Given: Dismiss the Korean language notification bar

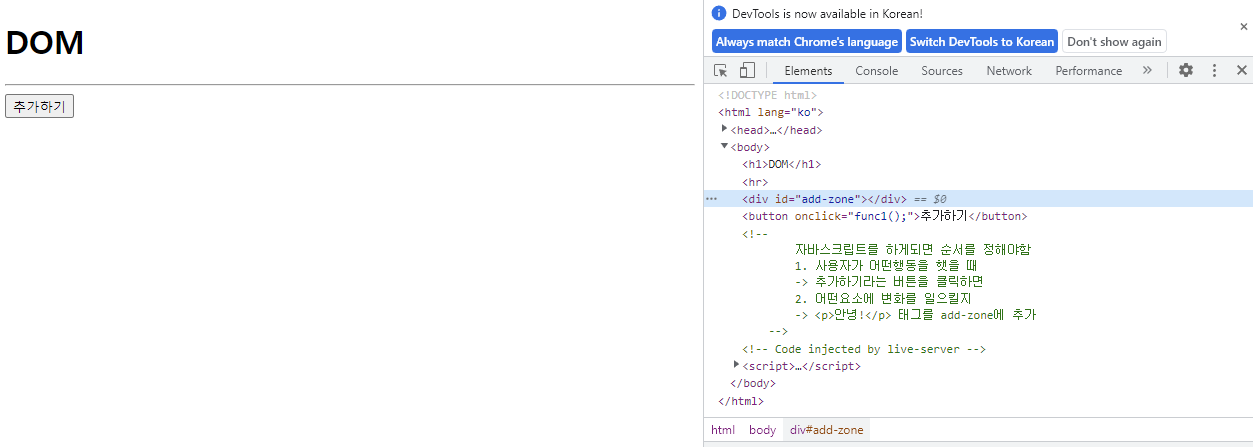Looking at the screenshot, I should click(1243, 27).
